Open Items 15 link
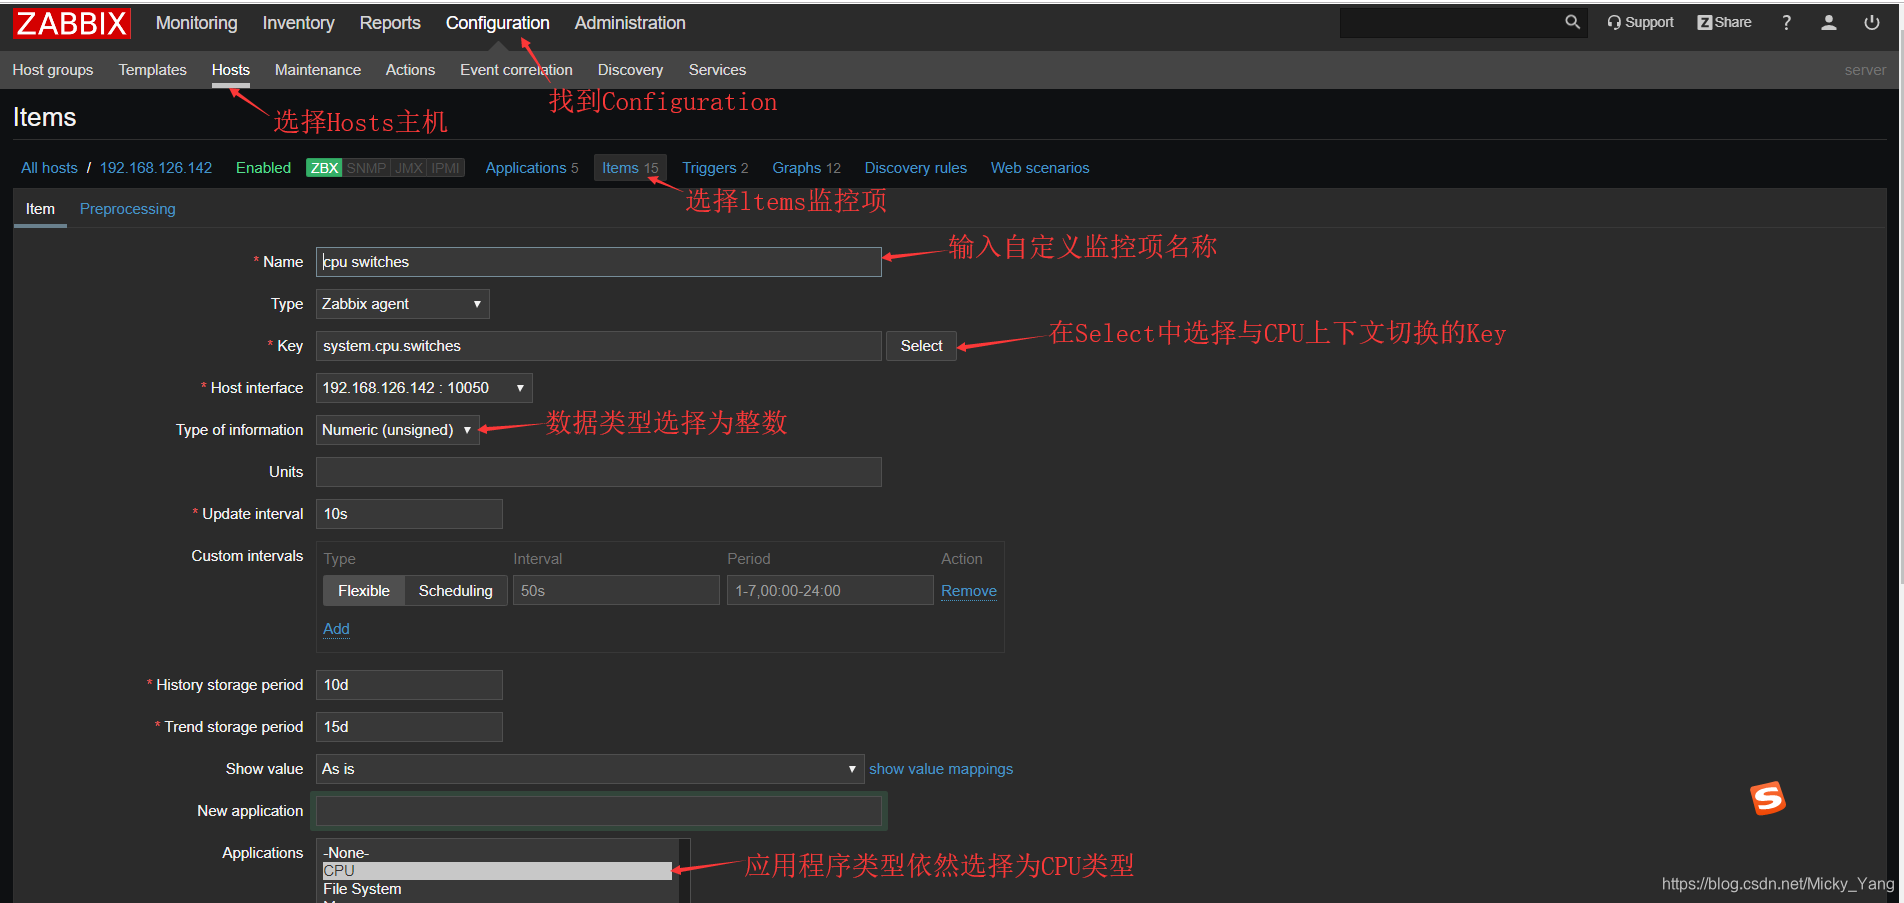Viewport: 1904px width, 903px height. (x=630, y=168)
